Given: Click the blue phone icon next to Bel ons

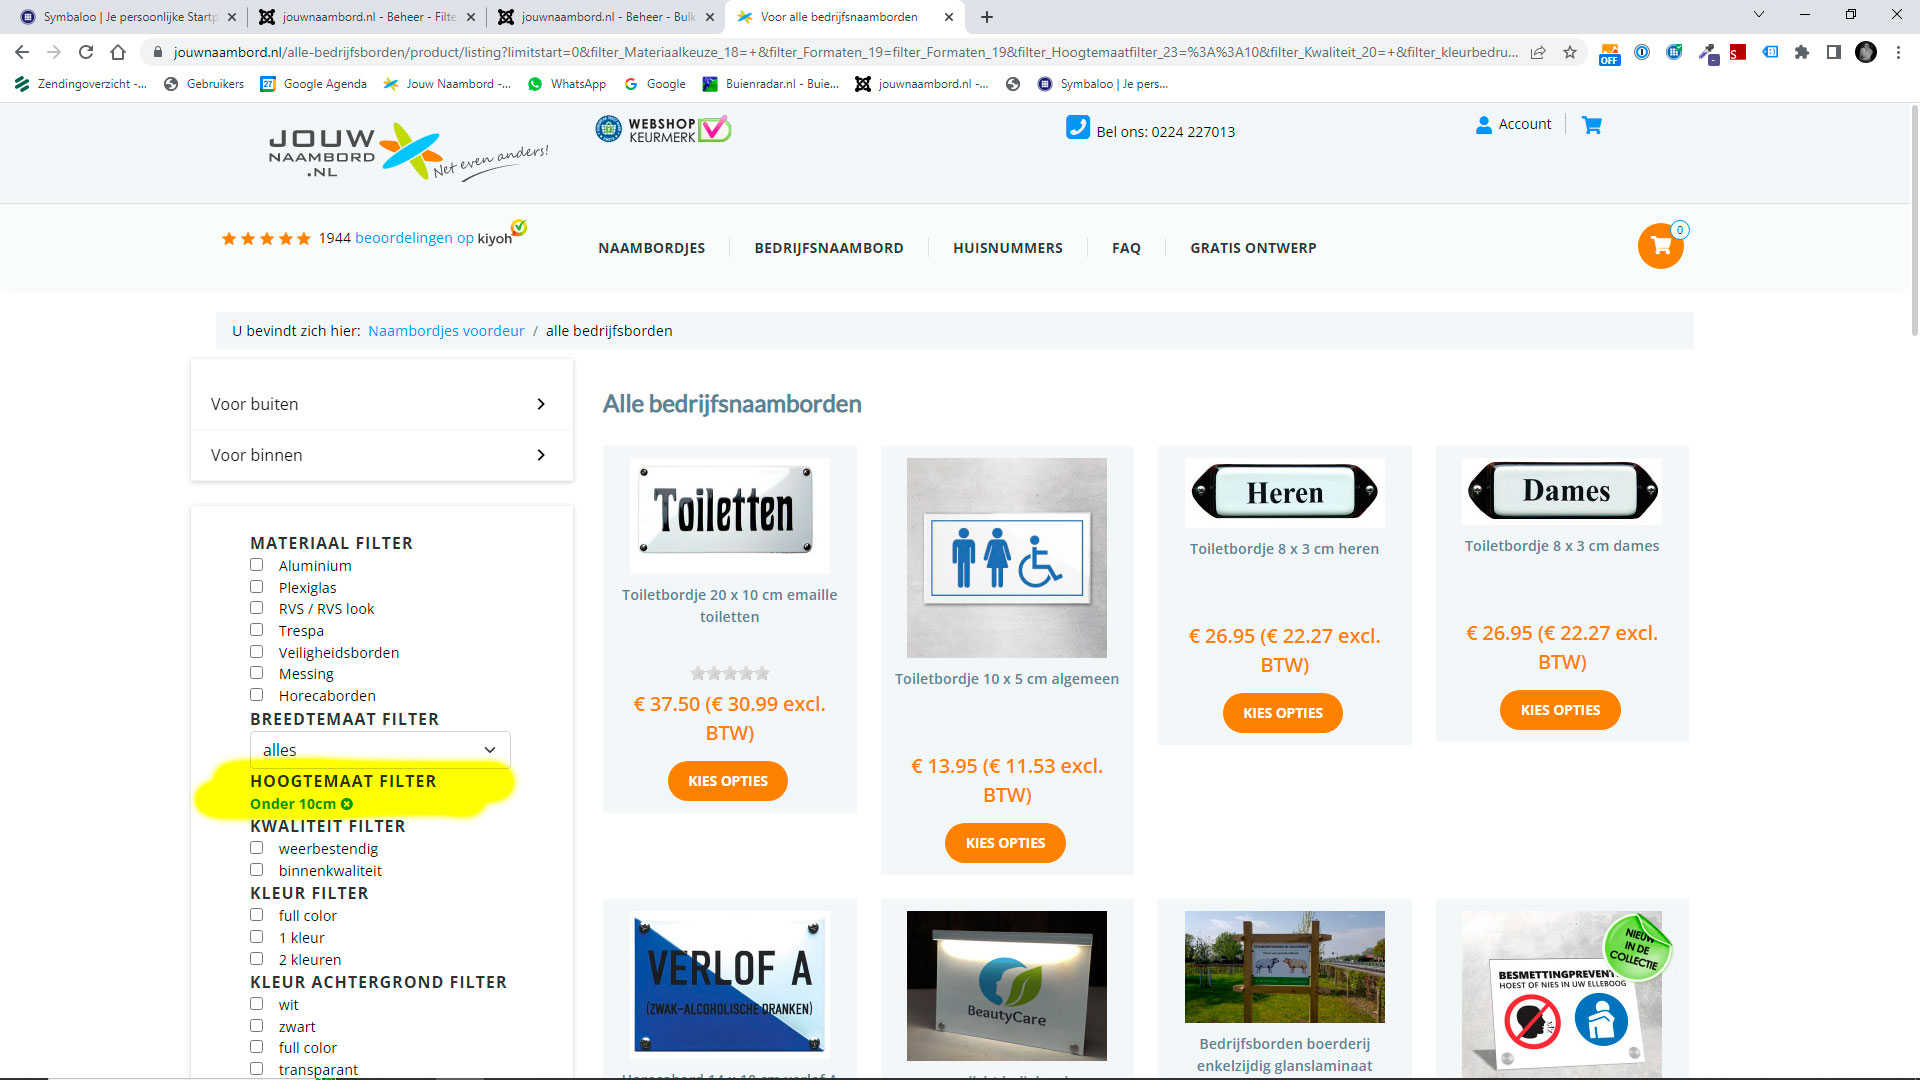Looking at the screenshot, I should 1077,128.
